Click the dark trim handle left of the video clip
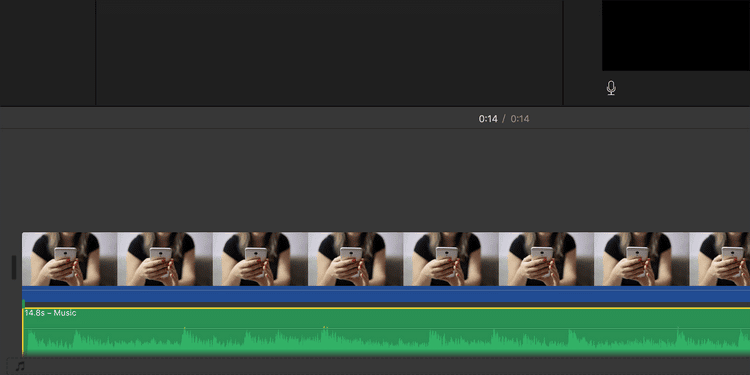 click(x=14, y=267)
